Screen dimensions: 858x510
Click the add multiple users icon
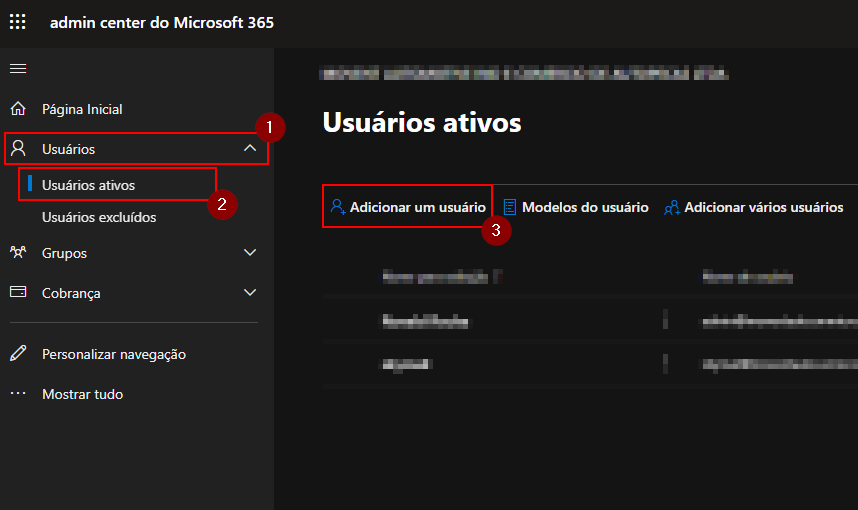(672, 207)
